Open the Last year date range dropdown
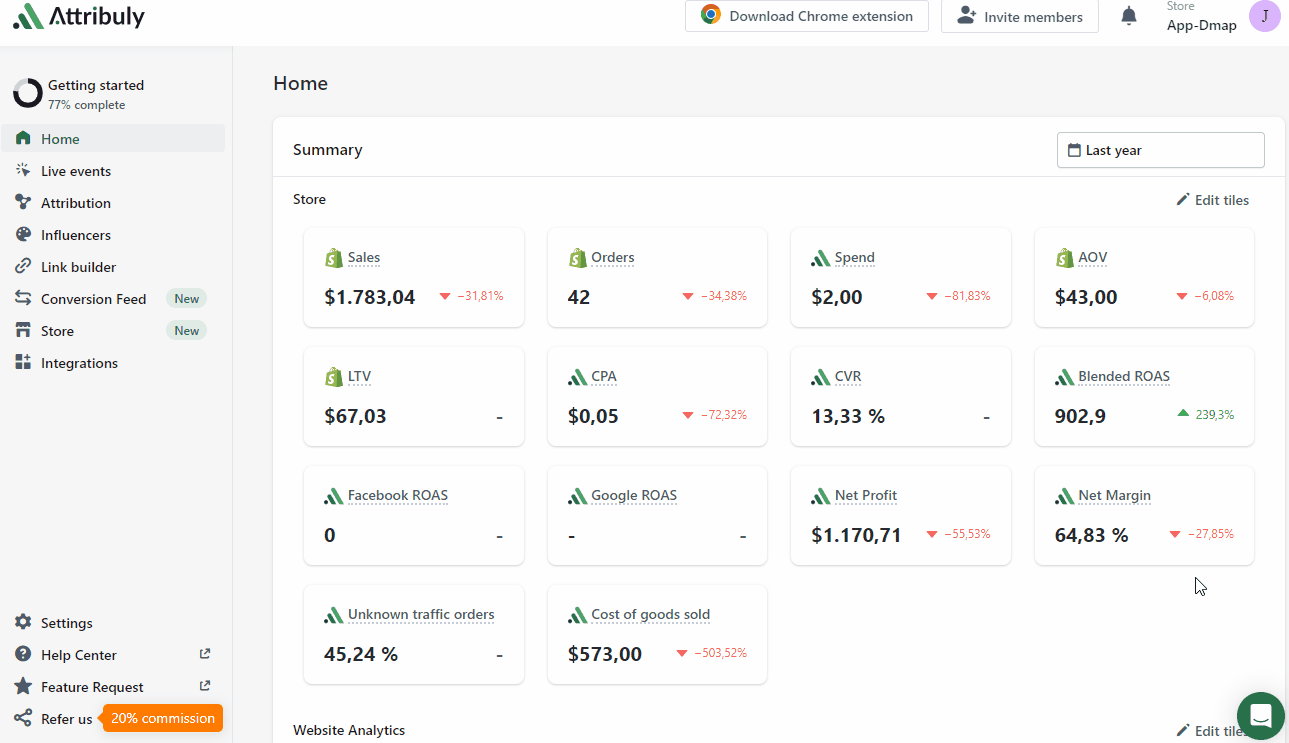 [1160, 150]
